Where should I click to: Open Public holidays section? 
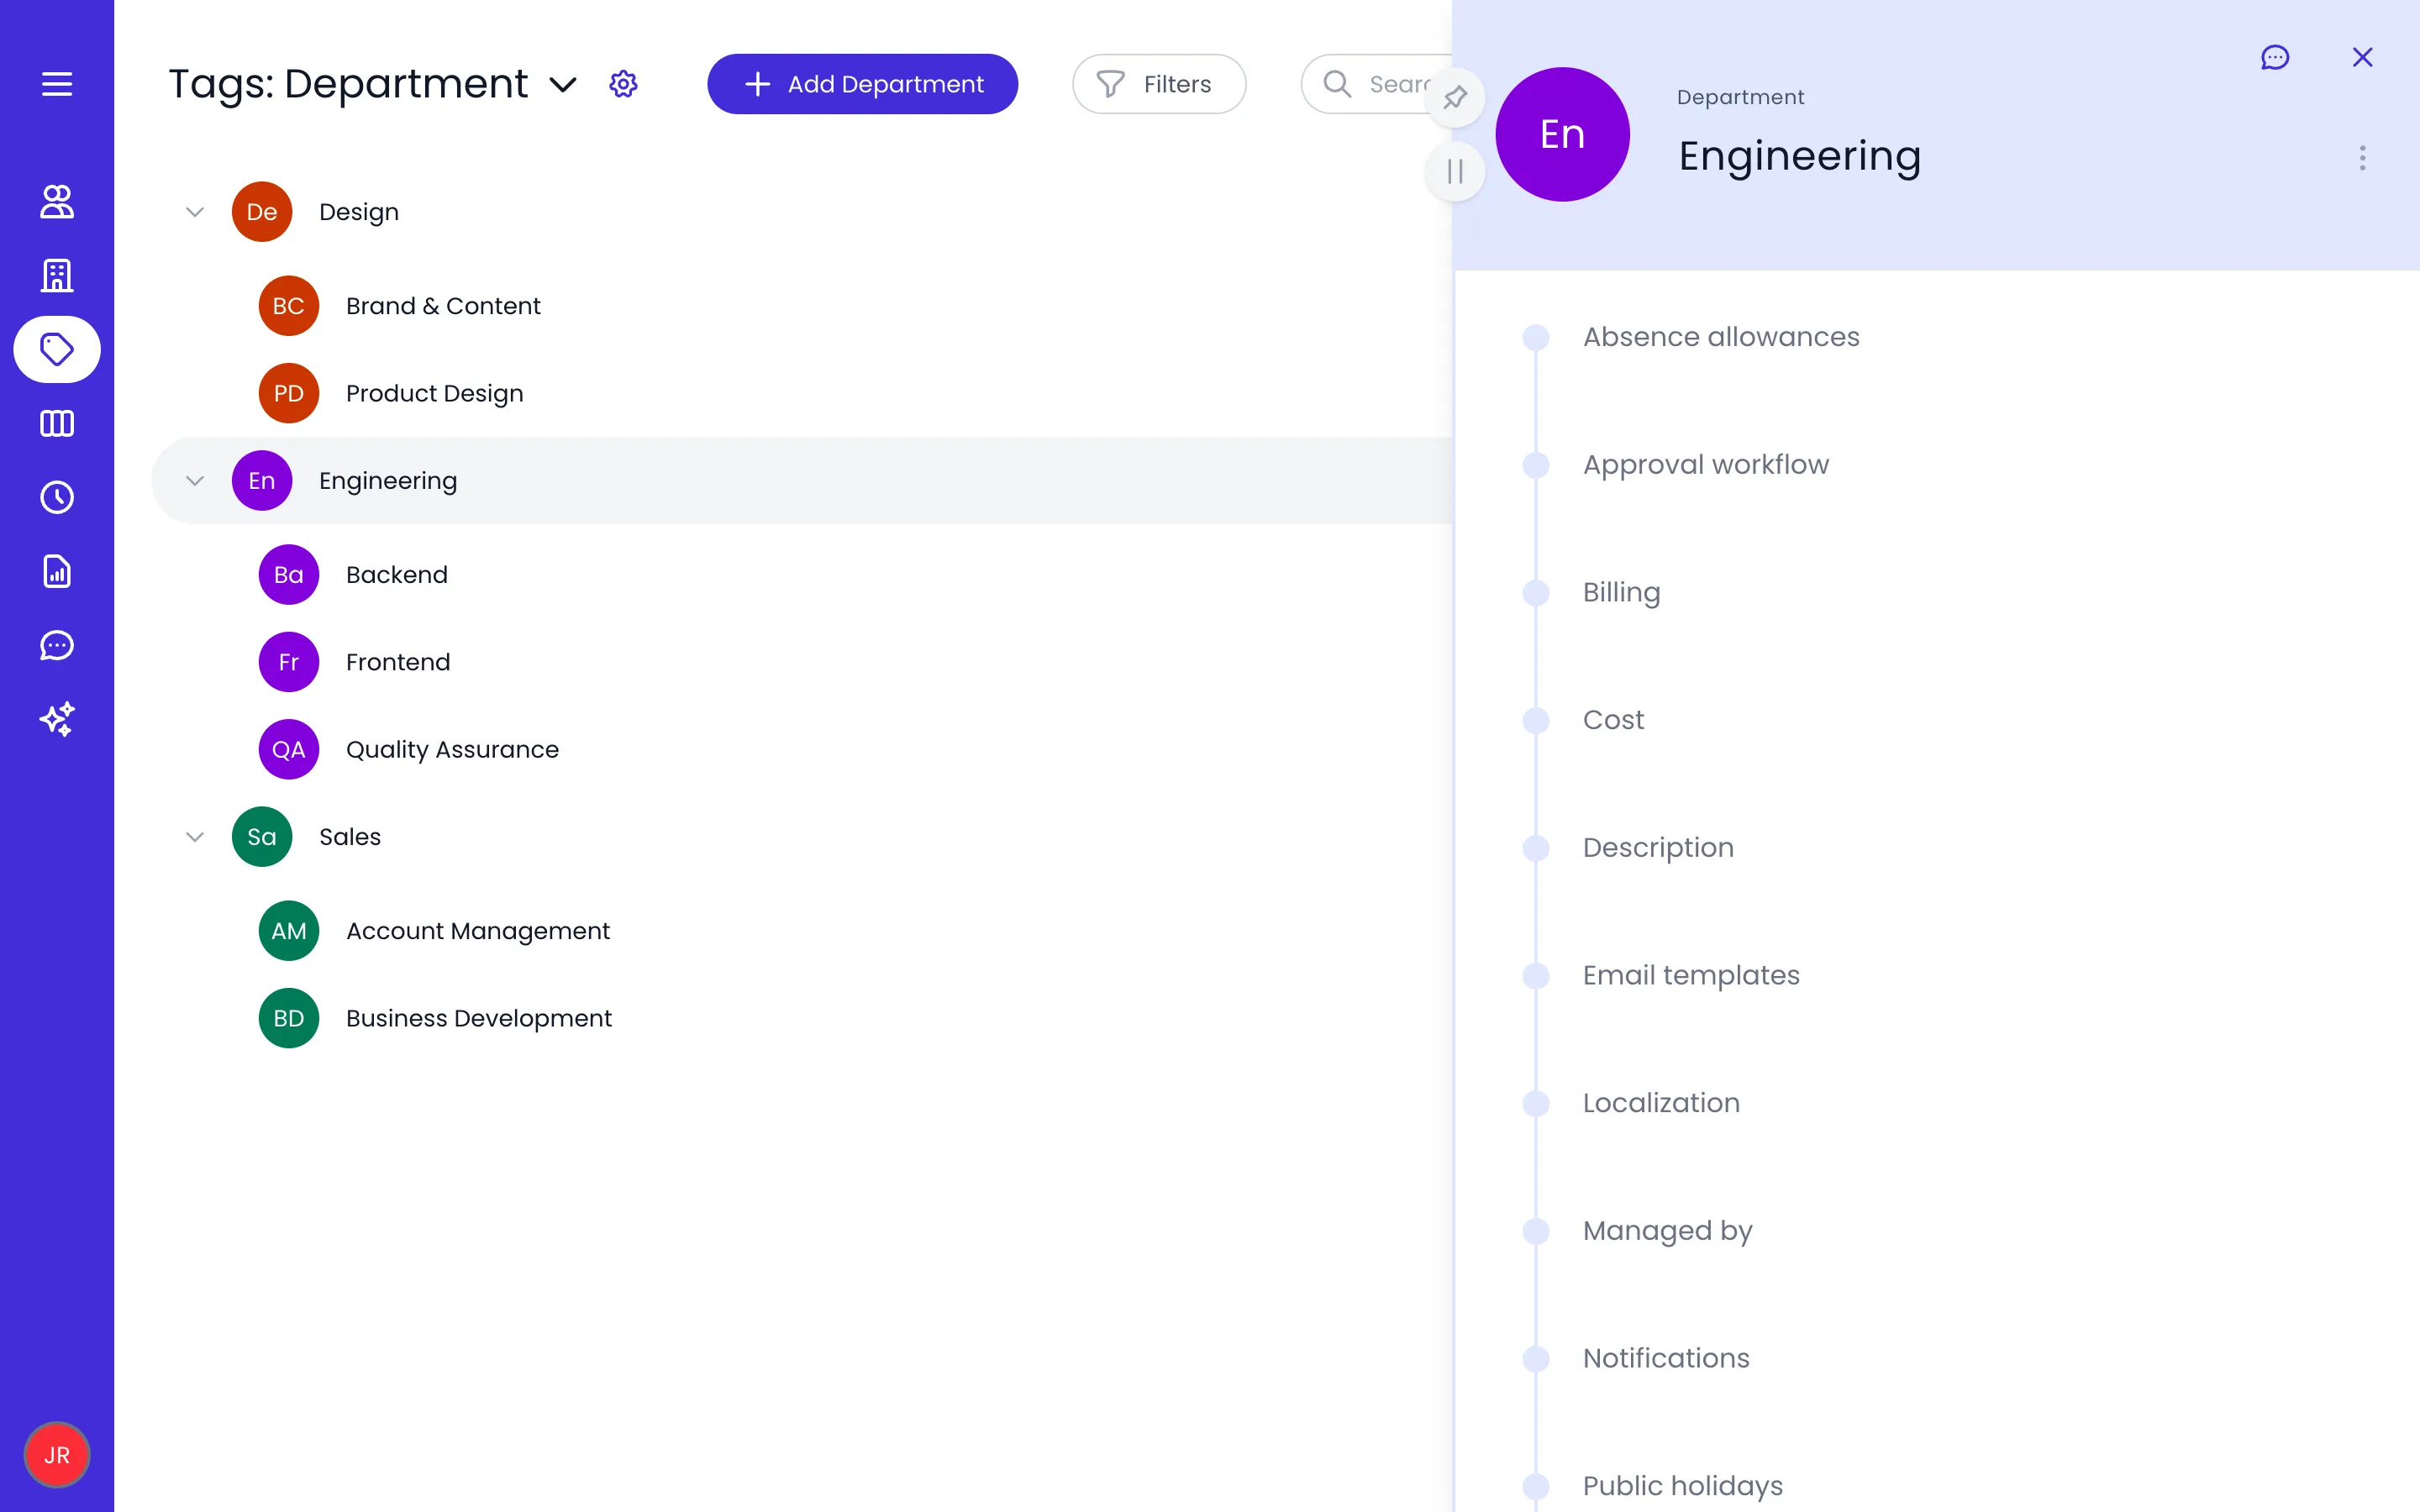[x=1682, y=1486]
